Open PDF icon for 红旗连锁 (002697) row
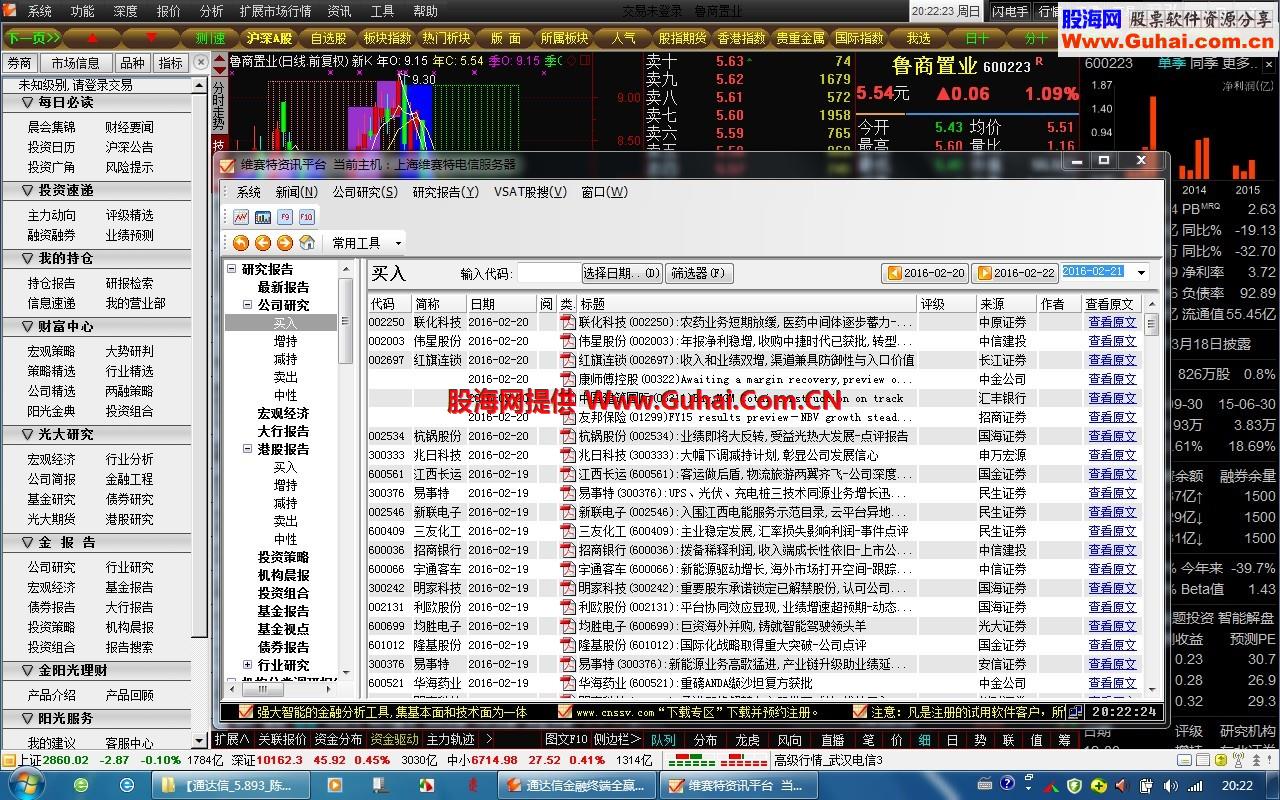Viewport: 1280px width, 800px height. [x=567, y=360]
